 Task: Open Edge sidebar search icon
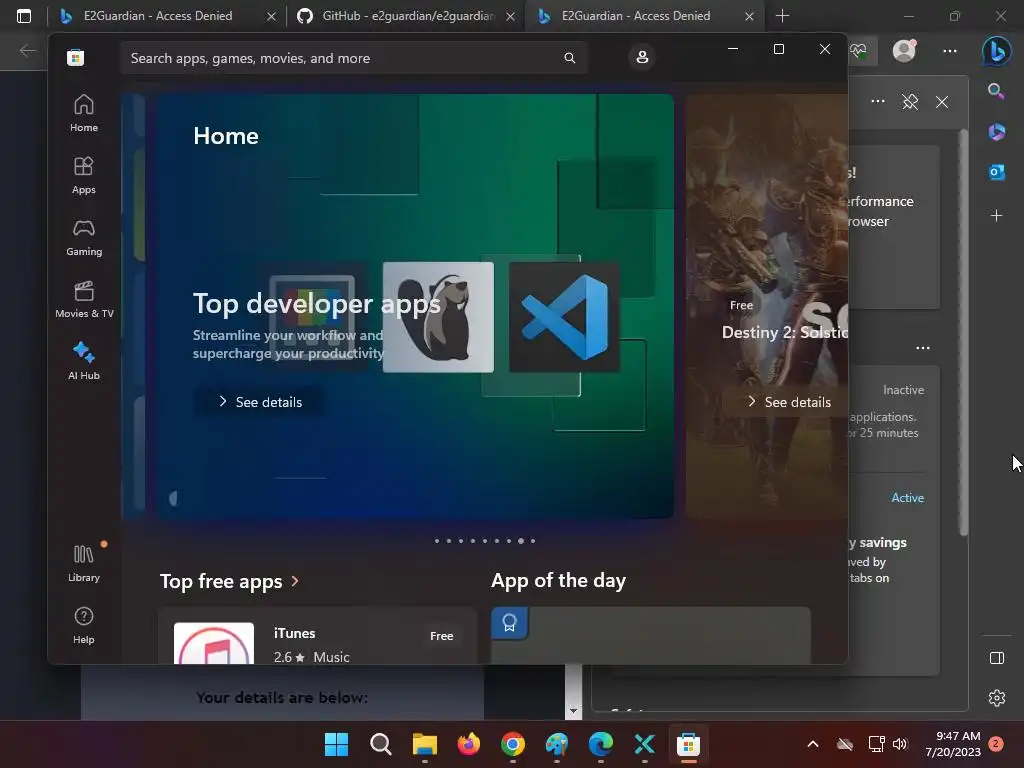(x=996, y=91)
